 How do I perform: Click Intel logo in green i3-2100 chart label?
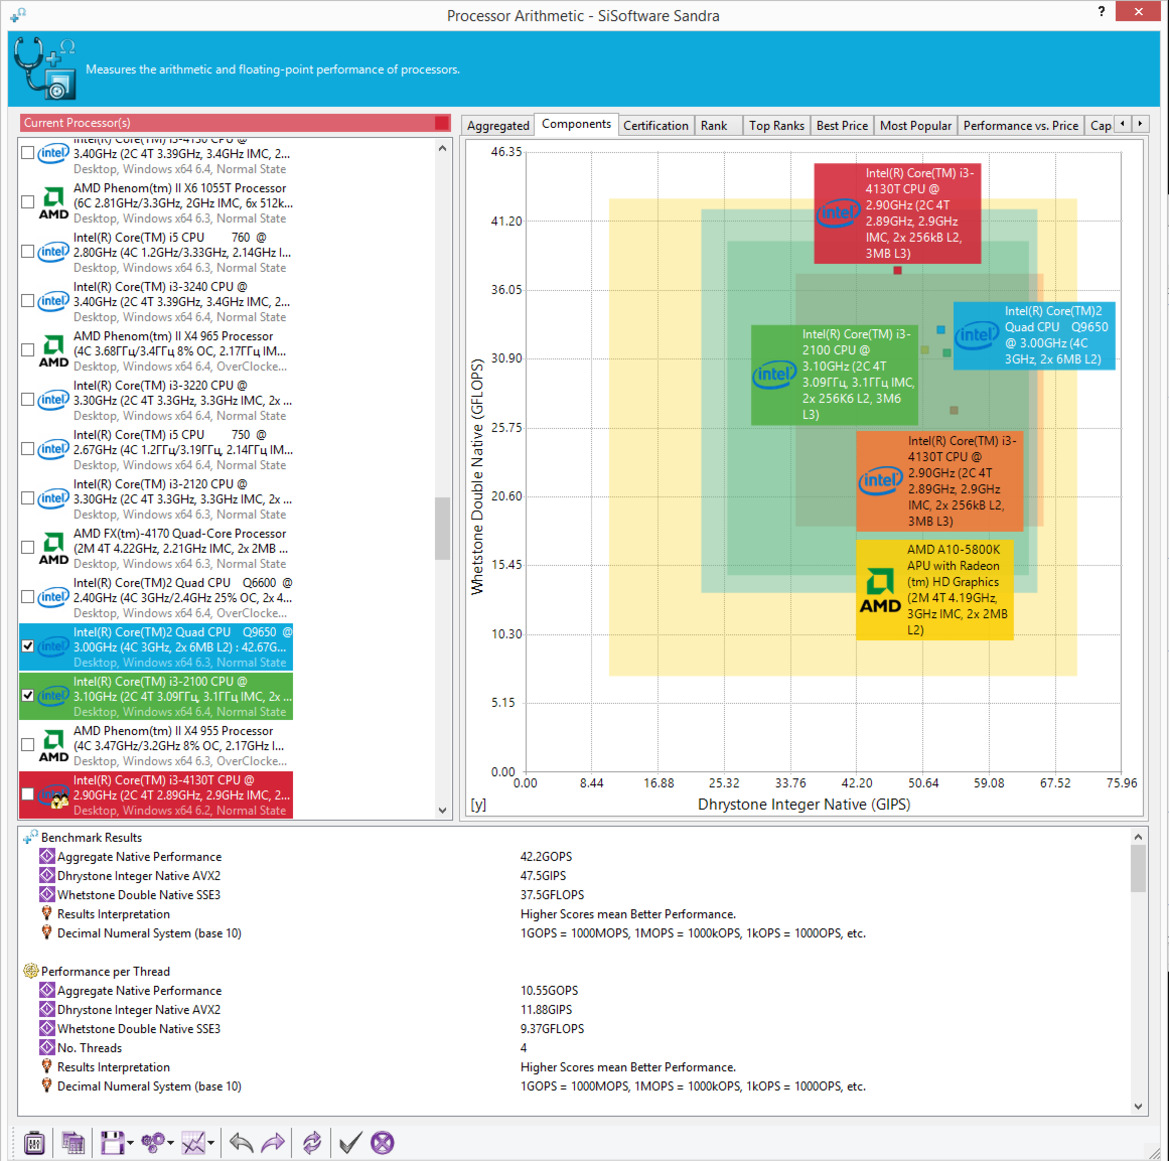(x=774, y=374)
